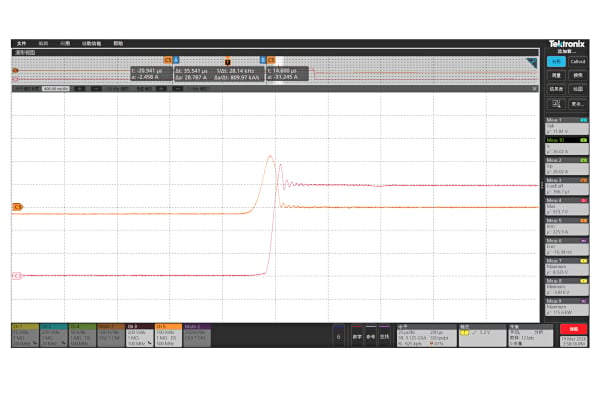
Task: Select the Meas 4 measurement badge
Action: coord(567,206)
